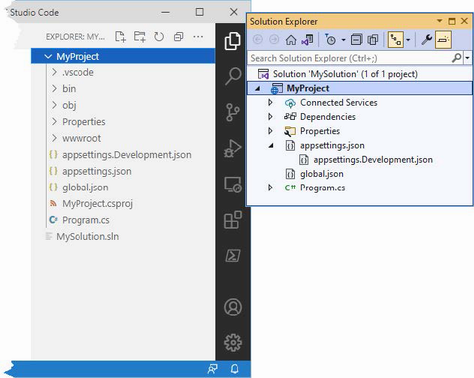Open global.json in VS Code Explorer

(x=85, y=187)
